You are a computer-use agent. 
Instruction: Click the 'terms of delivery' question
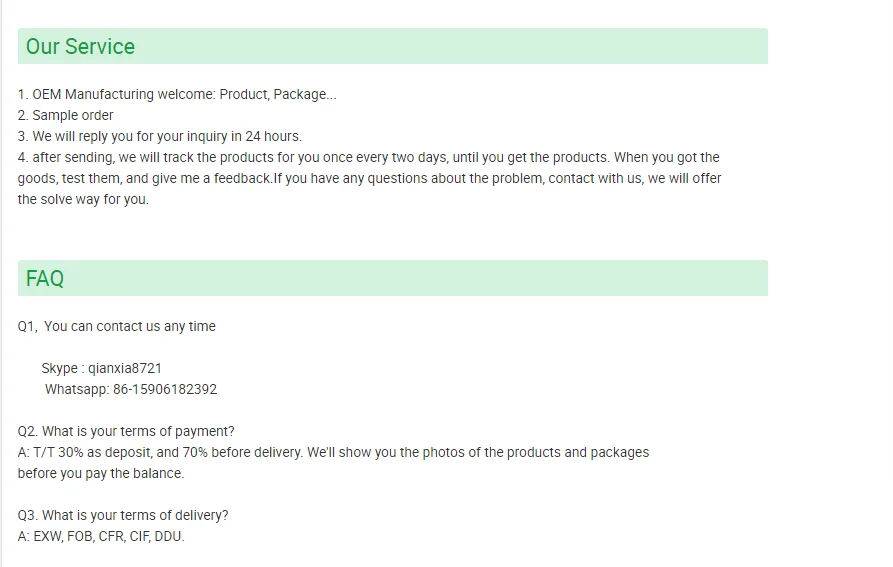coord(123,516)
